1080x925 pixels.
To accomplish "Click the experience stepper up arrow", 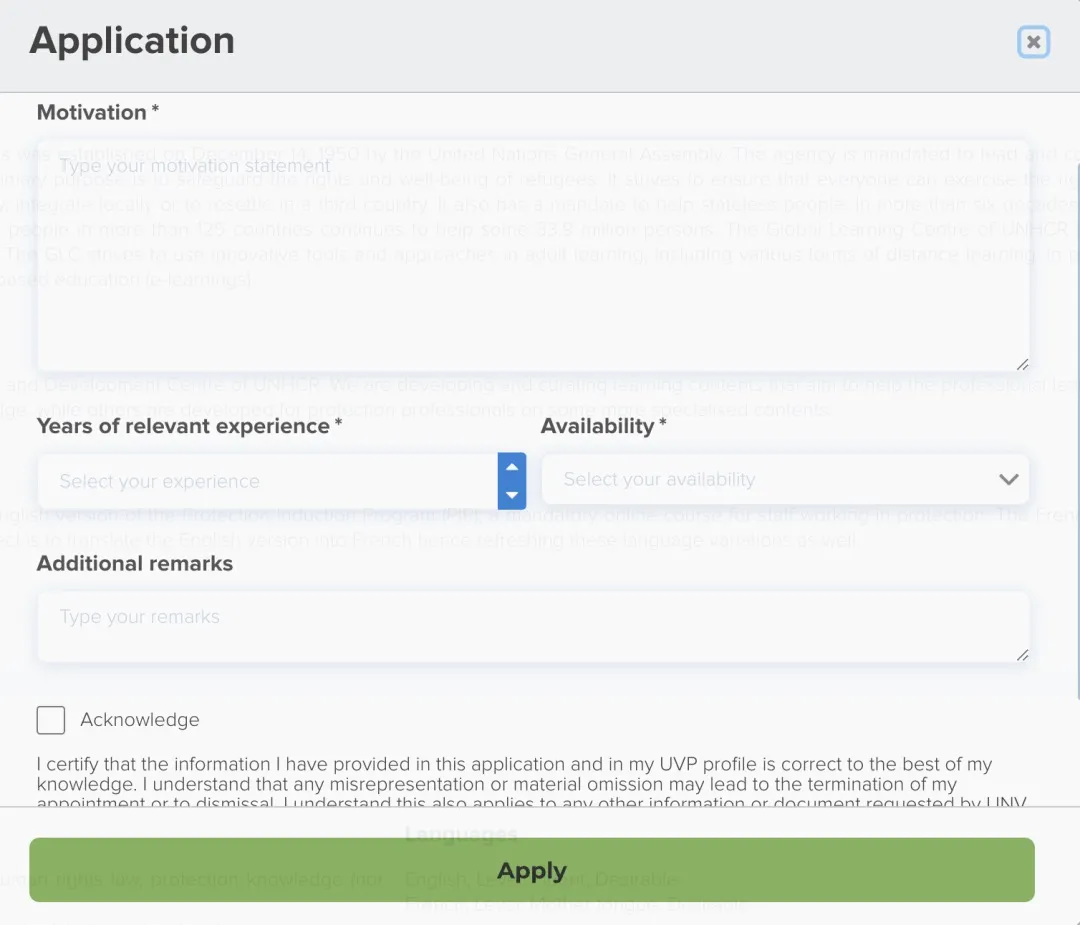I will [512, 467].
